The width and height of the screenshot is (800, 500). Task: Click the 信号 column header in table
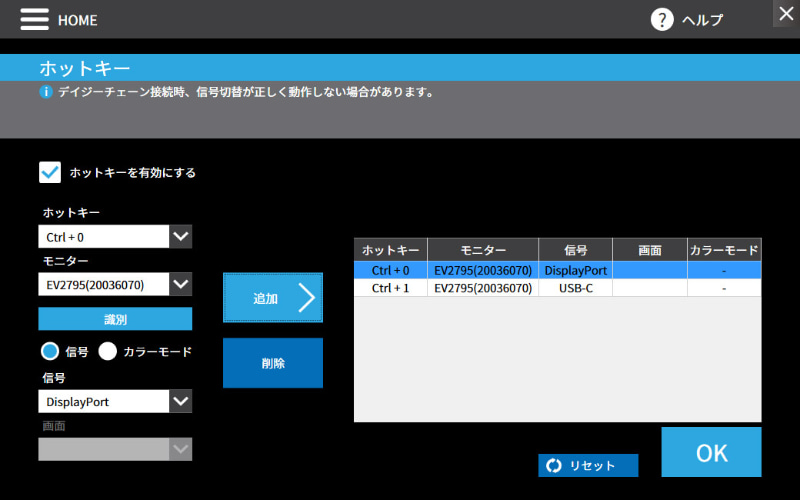[576, 250]
